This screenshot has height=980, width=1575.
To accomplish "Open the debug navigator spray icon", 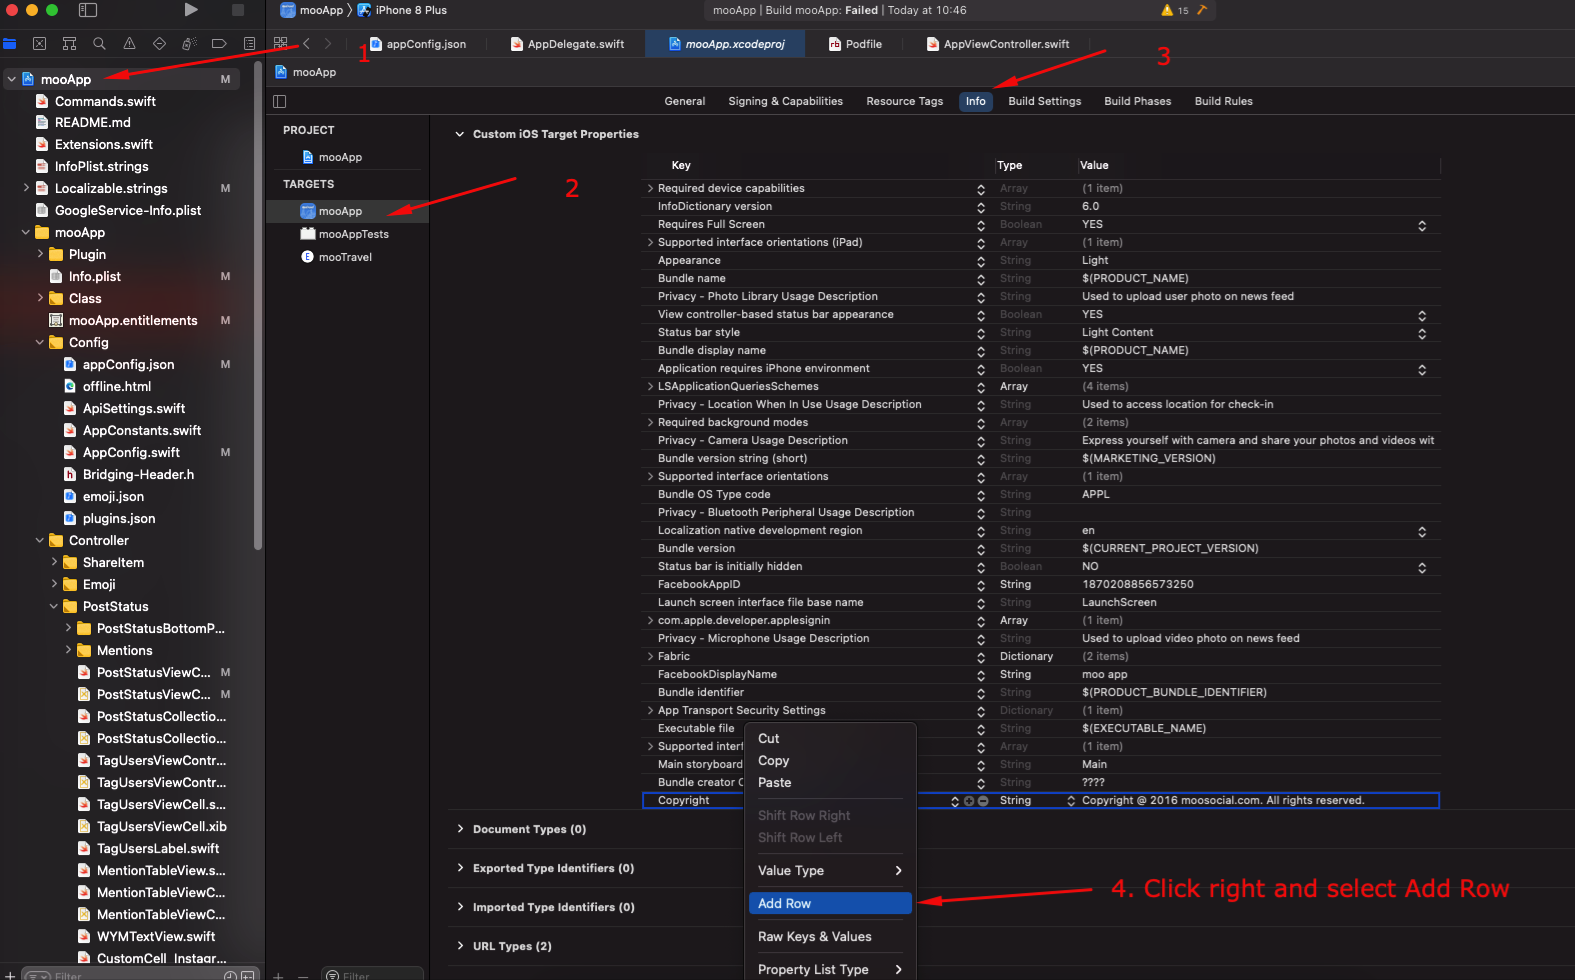I will point(189,44).
